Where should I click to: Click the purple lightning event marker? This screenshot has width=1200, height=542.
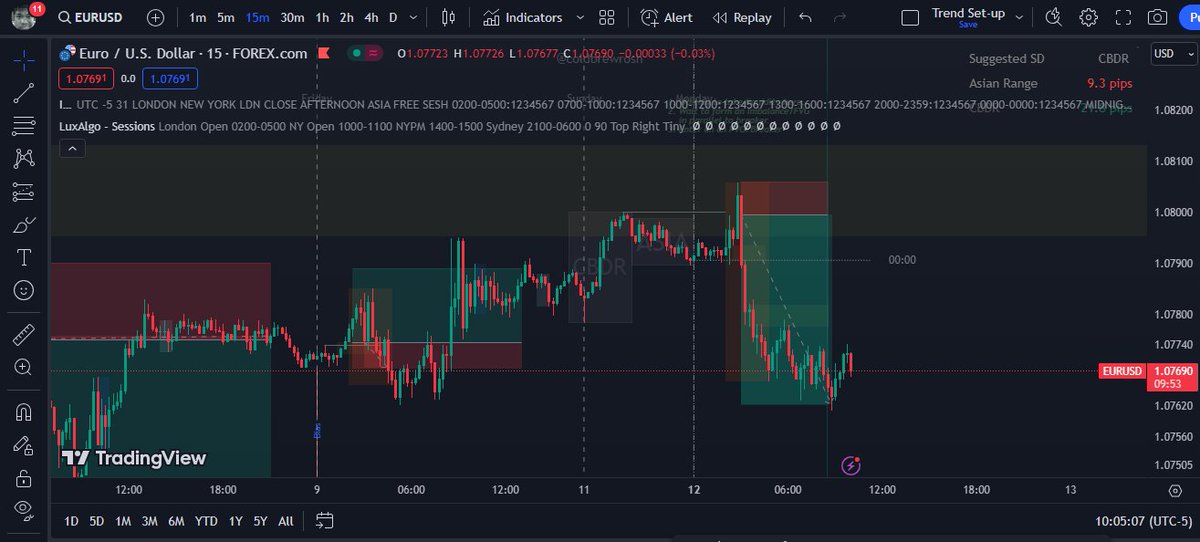[x=851, y=465]
